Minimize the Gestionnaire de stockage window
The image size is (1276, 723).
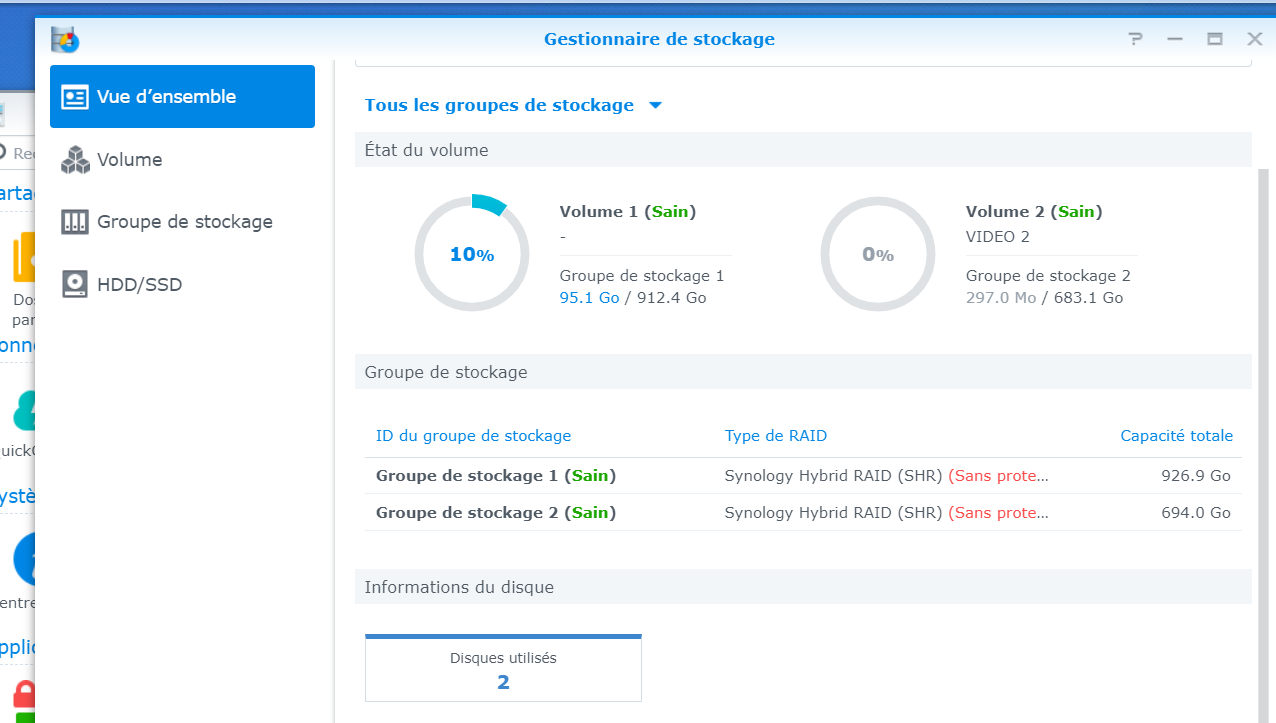(x=1175, y=39)
